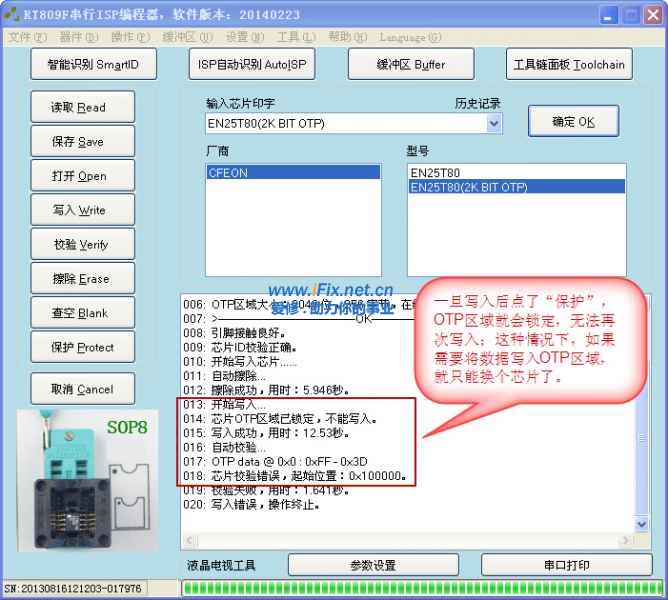Open the Language menu
The width and height of the screenshot is (668, 600).
(x=410, y=37)
